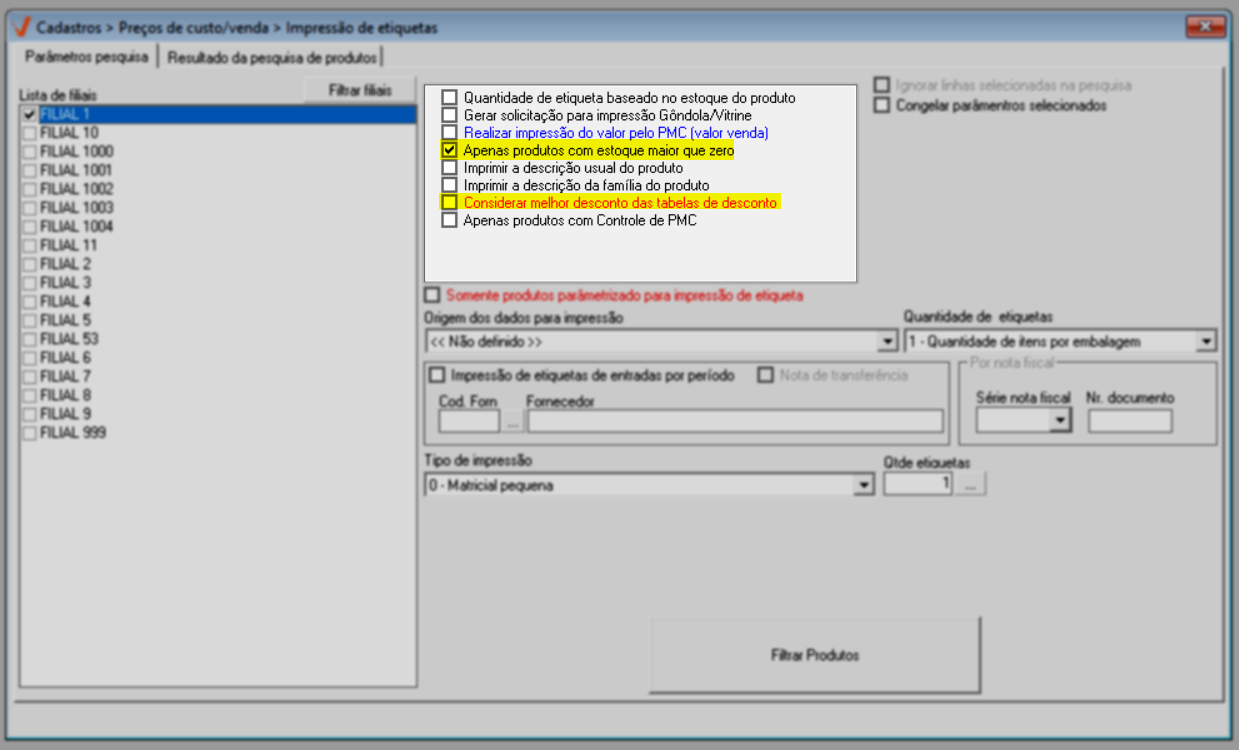Check the FILIAL 53 checkbox
Screen dimensions: 1239x750
29,339
